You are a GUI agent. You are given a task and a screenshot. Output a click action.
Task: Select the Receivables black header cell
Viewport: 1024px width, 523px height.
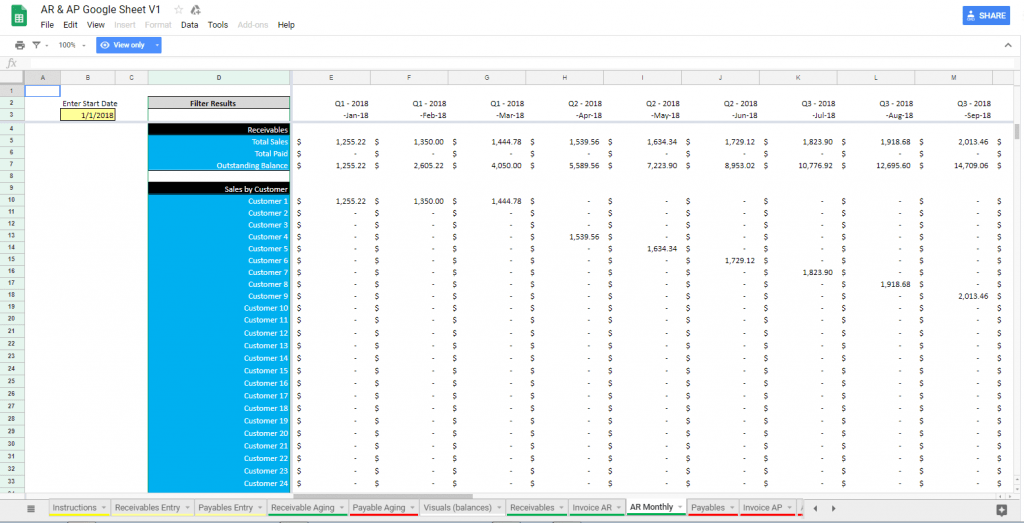[219, 129]
